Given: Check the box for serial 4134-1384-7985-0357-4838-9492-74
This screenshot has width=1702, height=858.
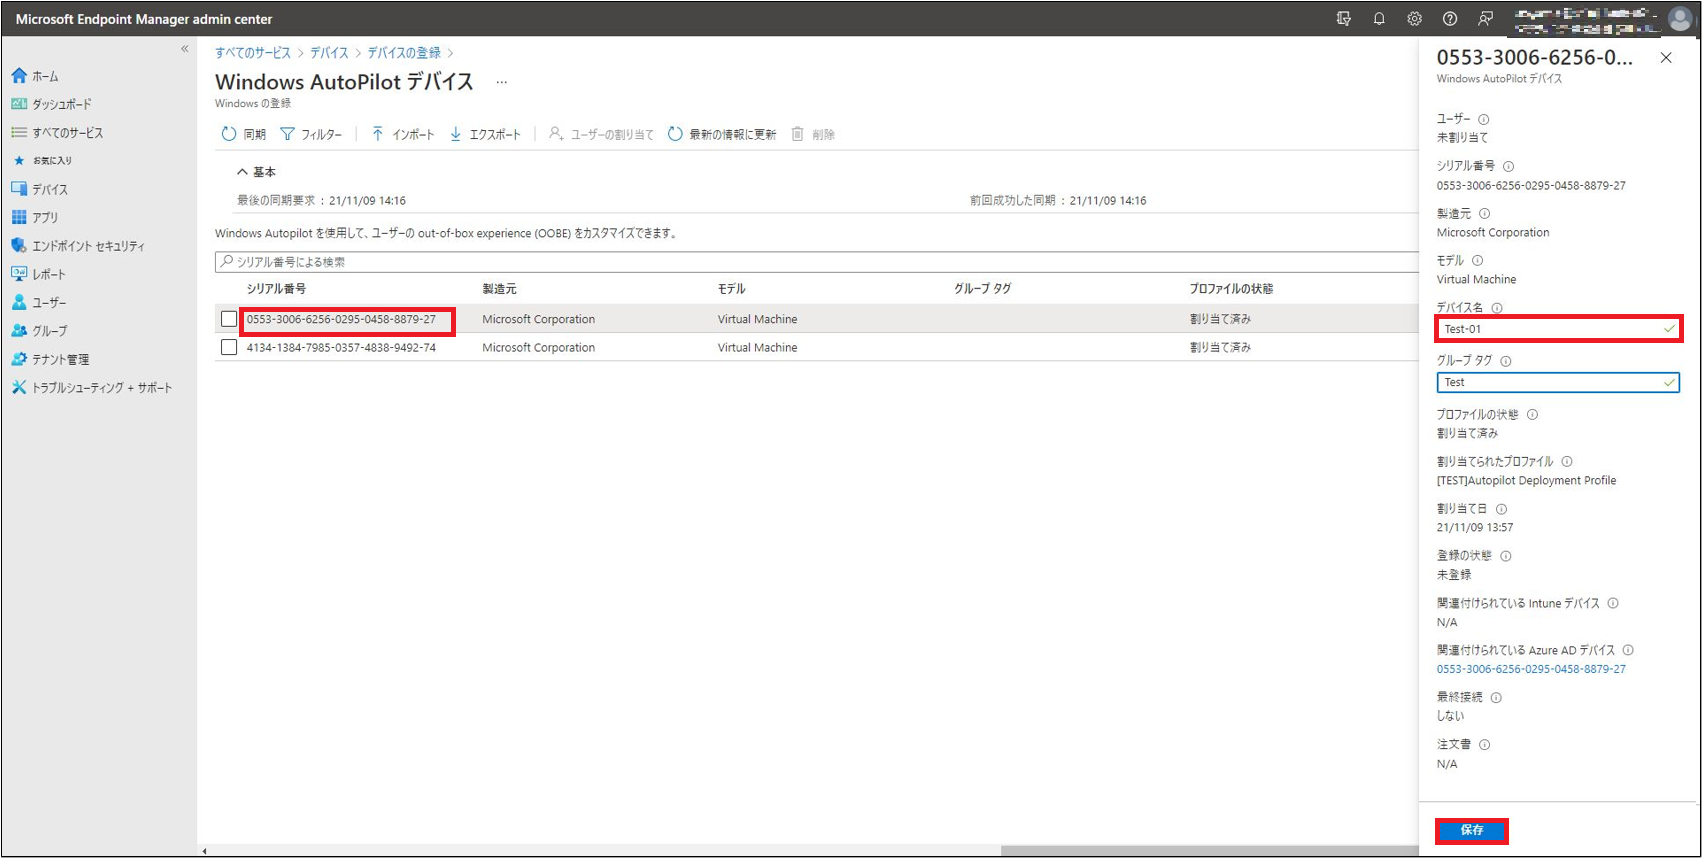Looking at the screenshot, I should click(x=229, y=347).
